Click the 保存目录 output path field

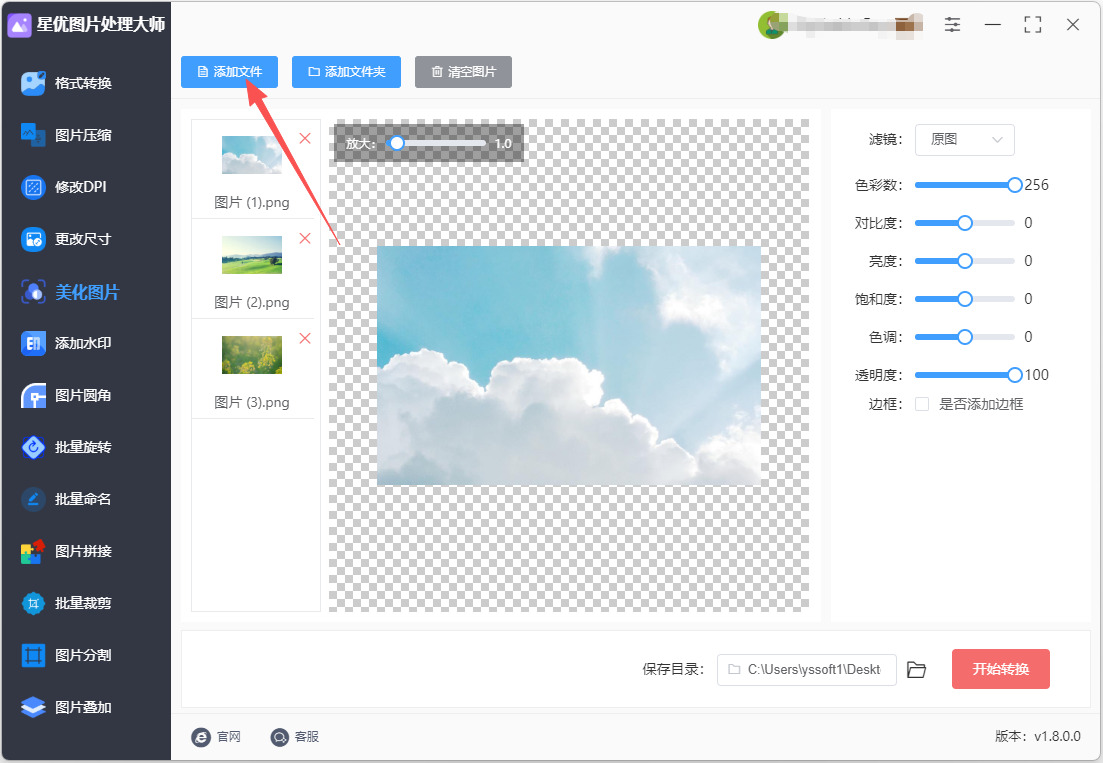[807, 669]
